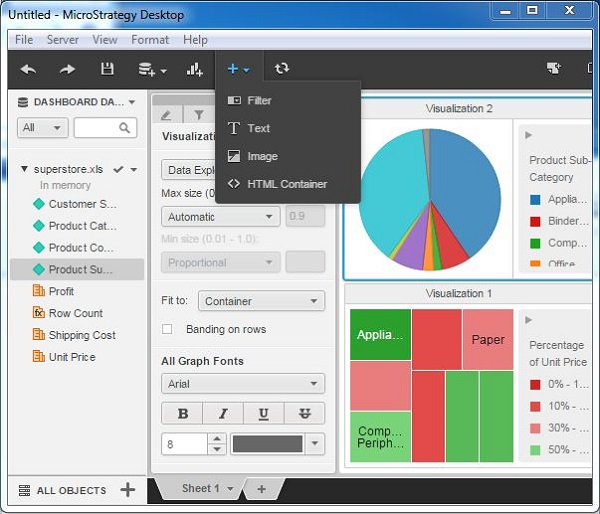This screenshot has height=514, width=600.
Task: Toggle Underline for graph fonts
Action: [263, 414]
